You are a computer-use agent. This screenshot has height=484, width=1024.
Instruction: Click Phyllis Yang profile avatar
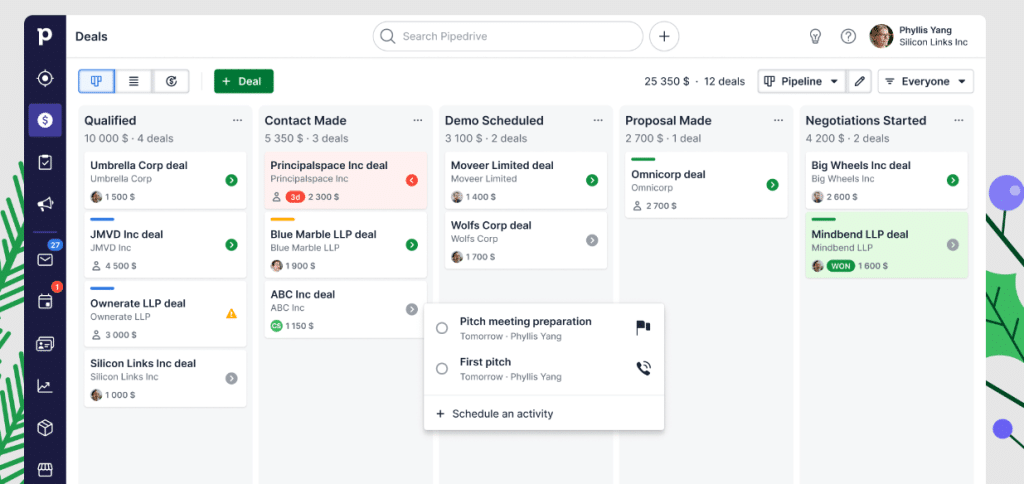881,37
